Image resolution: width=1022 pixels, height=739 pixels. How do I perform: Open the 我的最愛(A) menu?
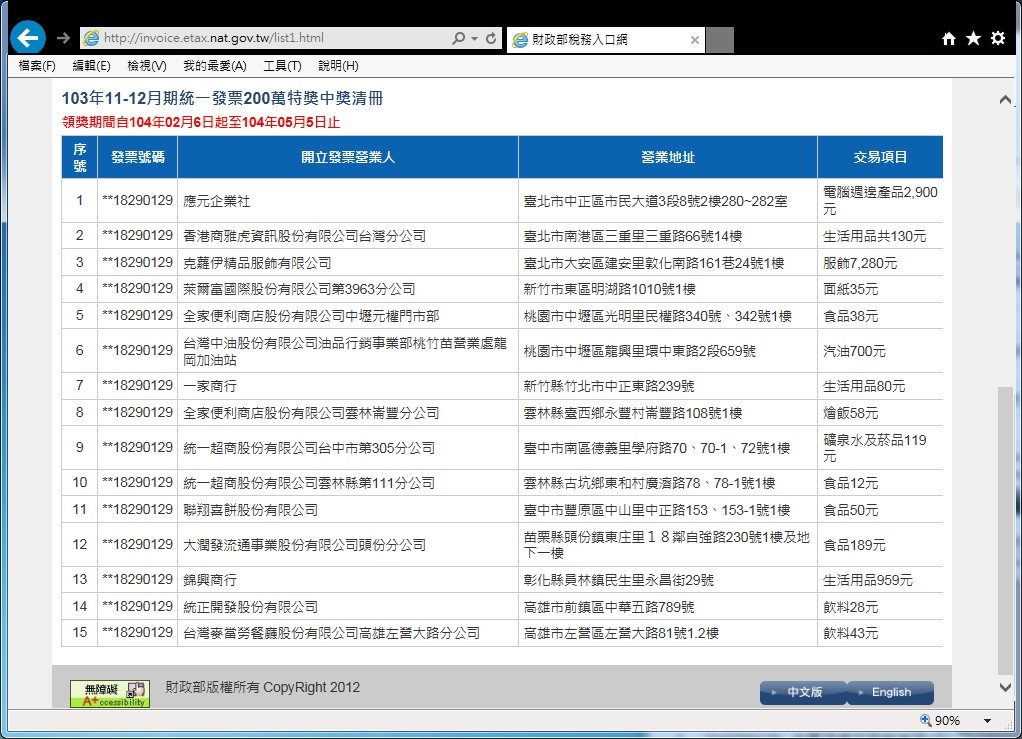pos(214,66)
